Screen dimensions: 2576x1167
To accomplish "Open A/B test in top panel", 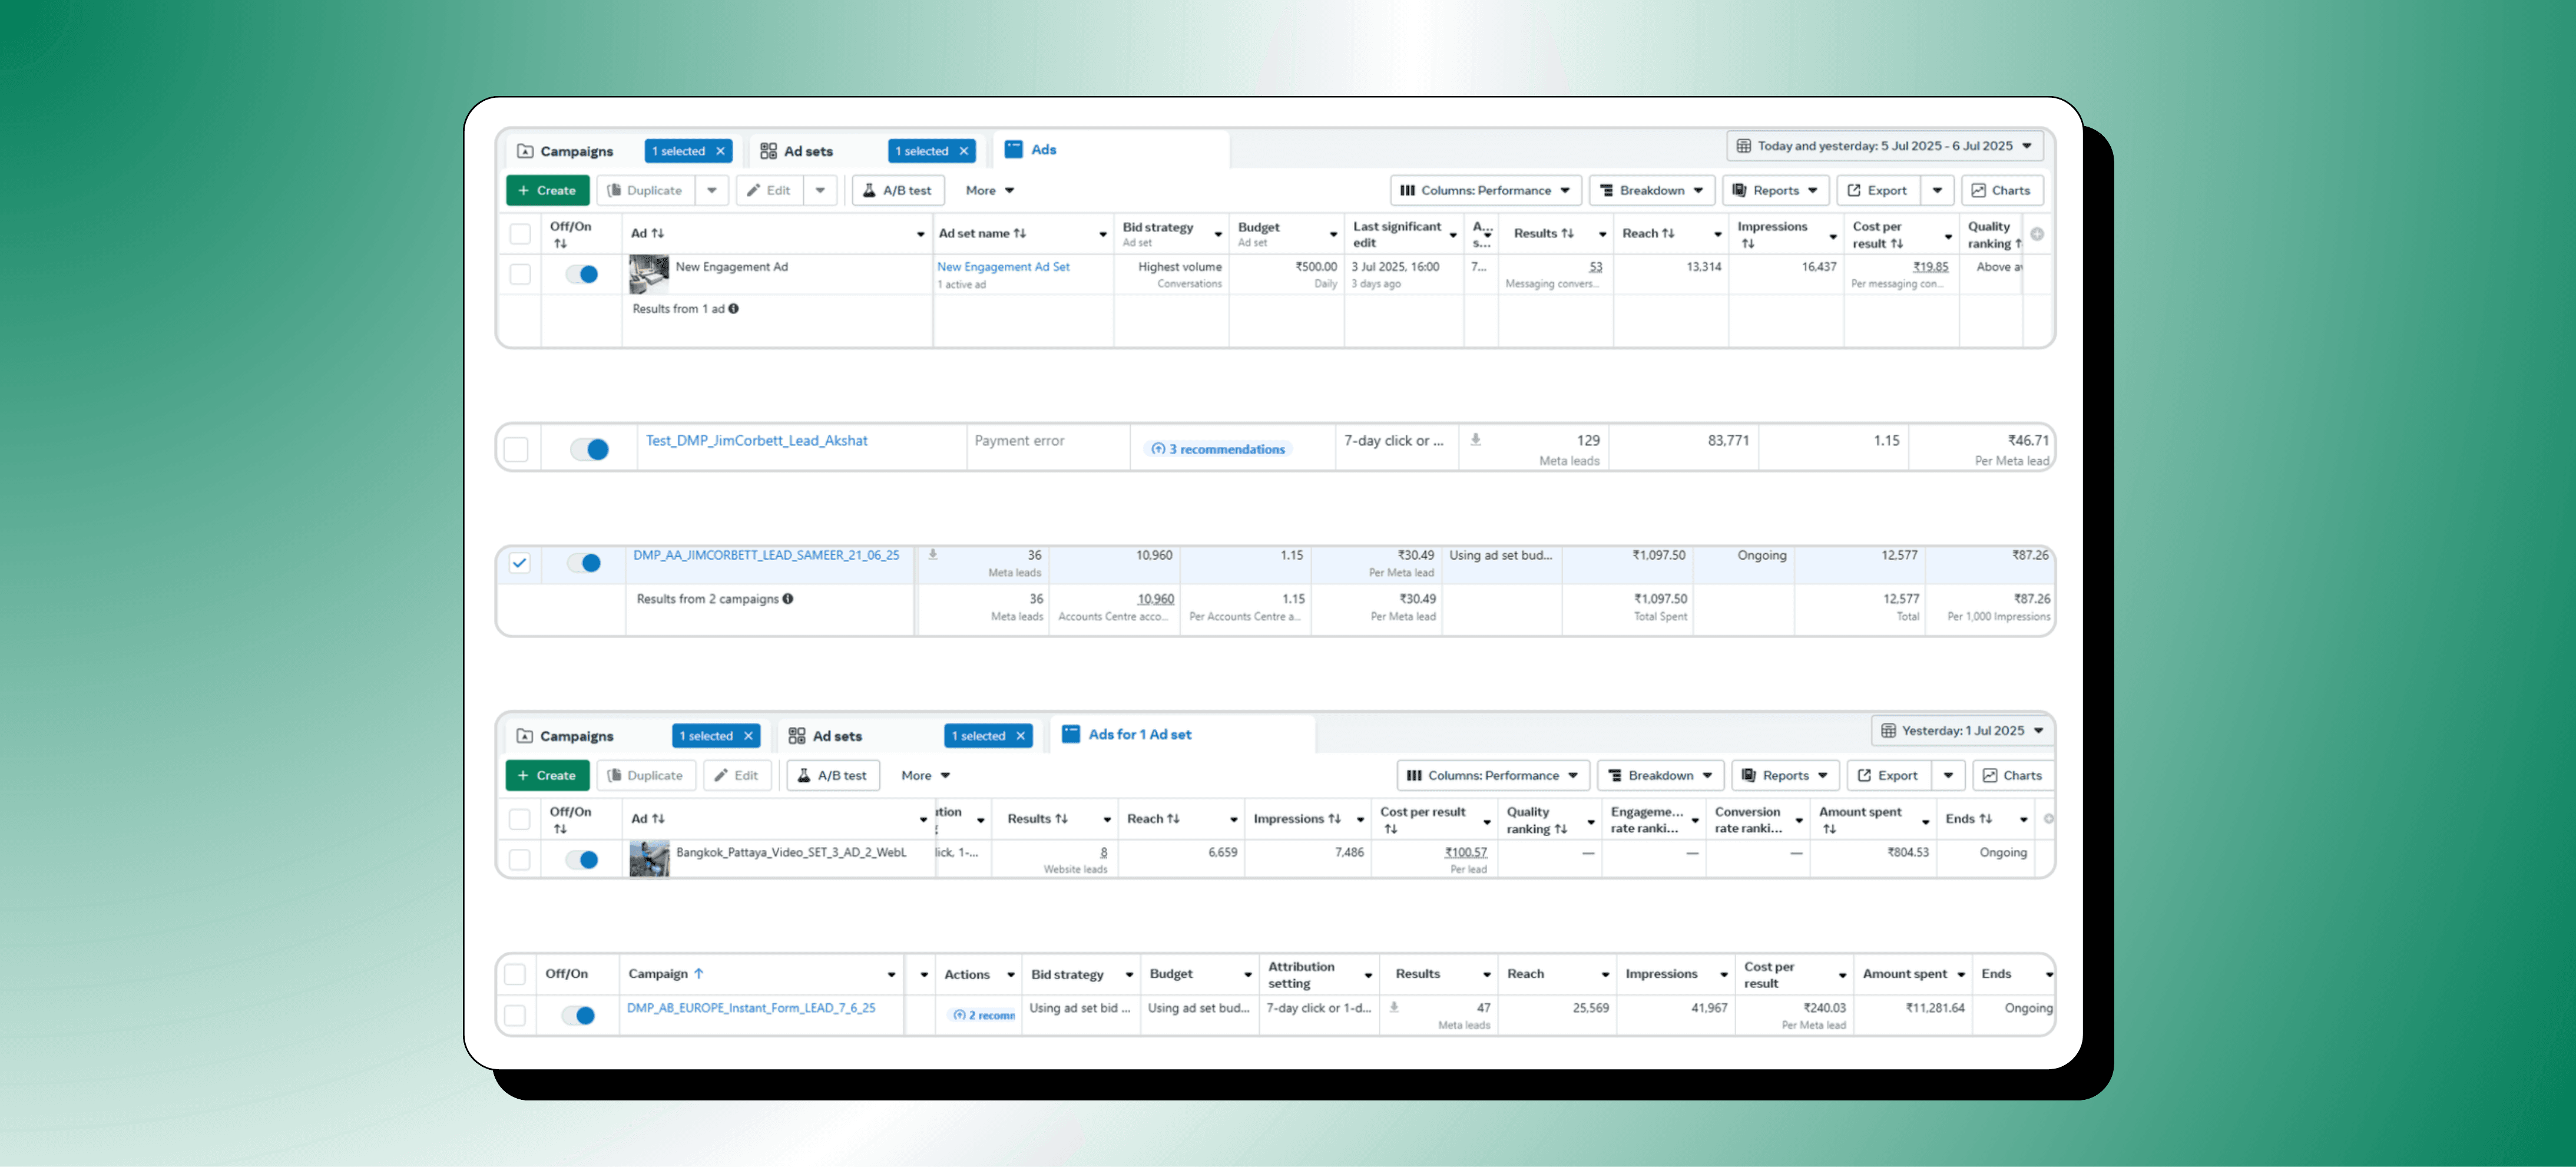I will 898,190.
